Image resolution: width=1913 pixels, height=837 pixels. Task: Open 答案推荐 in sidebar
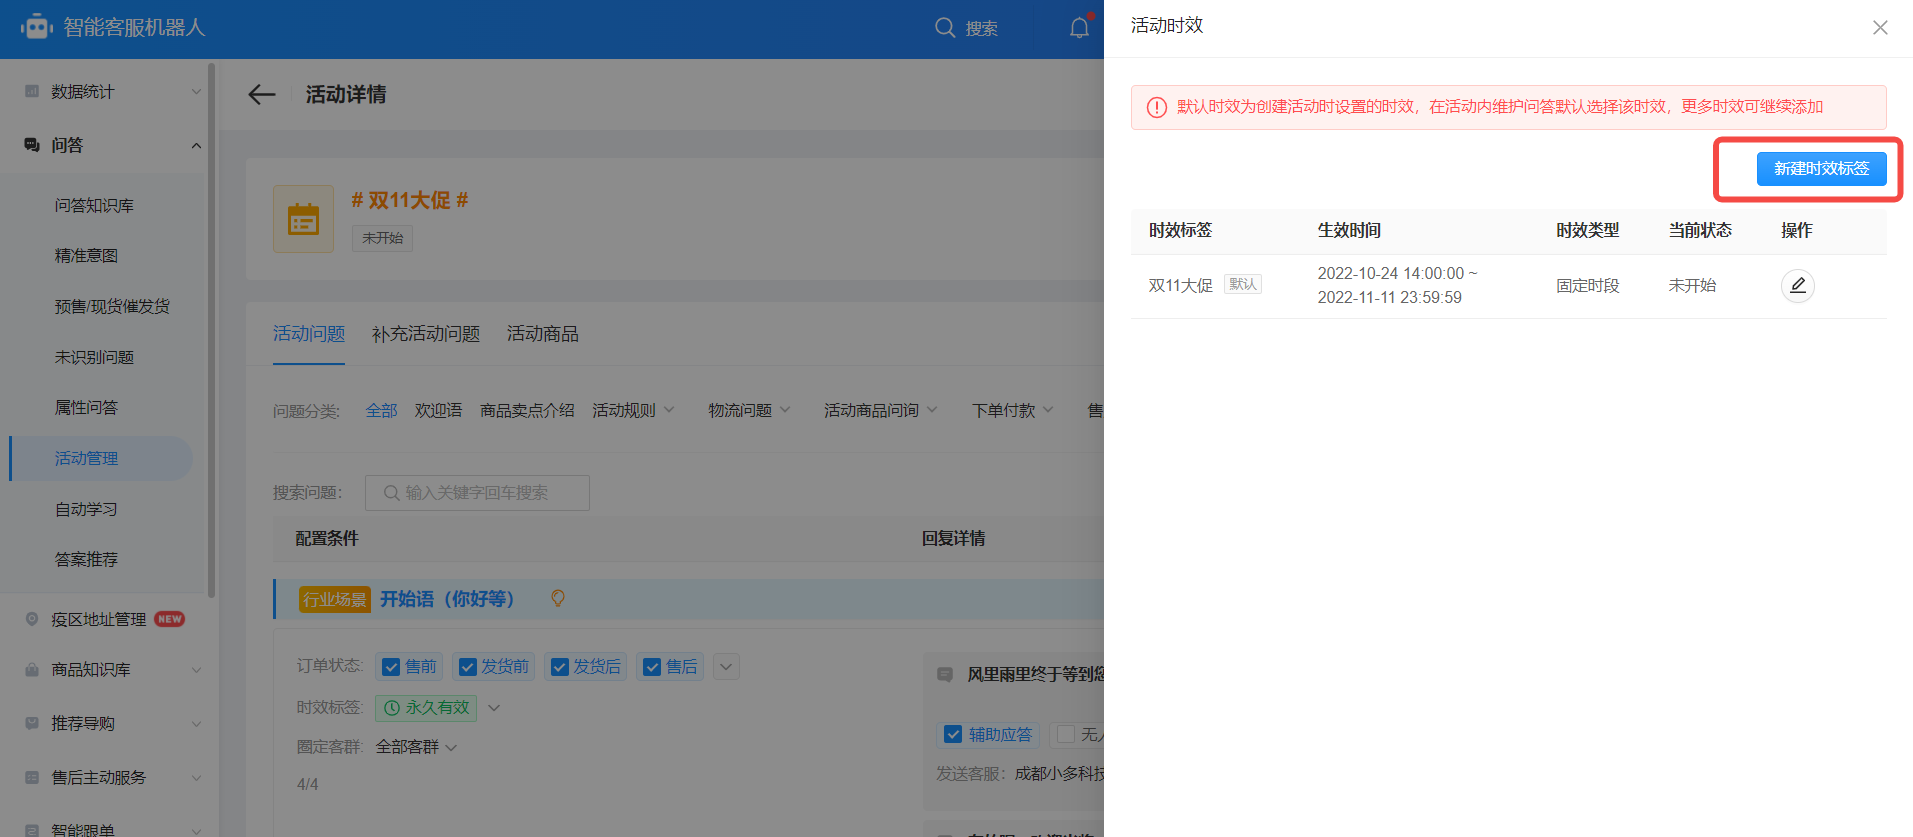coord(86,559)
